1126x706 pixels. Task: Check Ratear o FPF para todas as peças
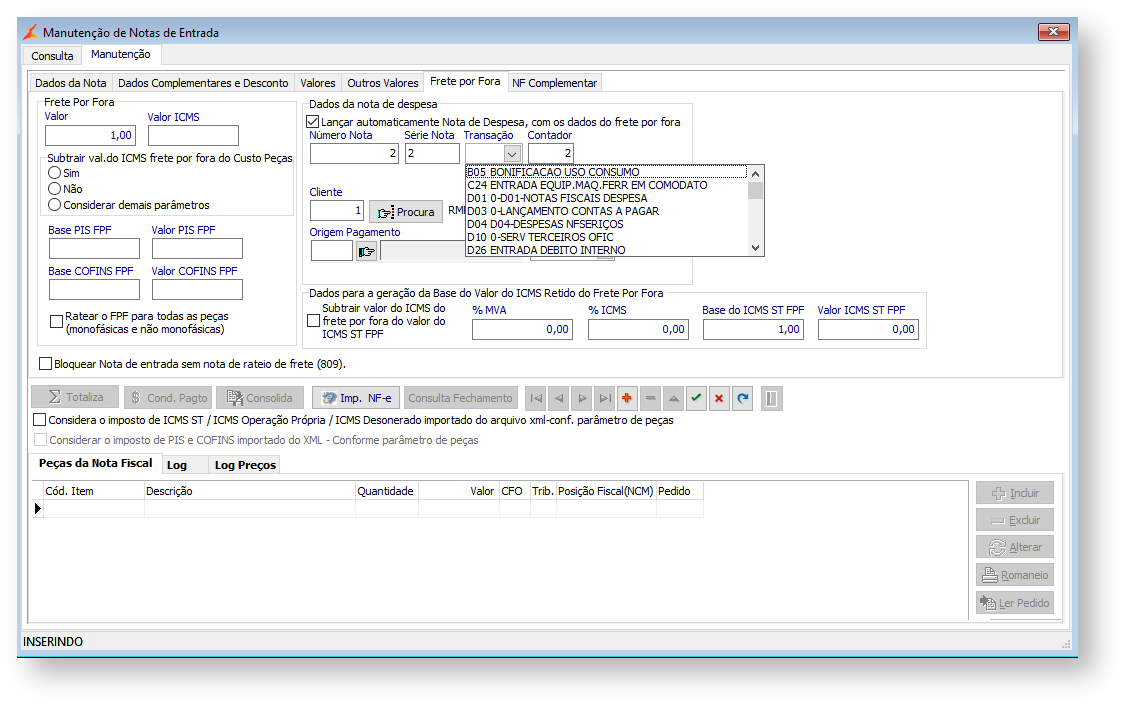pos(57,321)
